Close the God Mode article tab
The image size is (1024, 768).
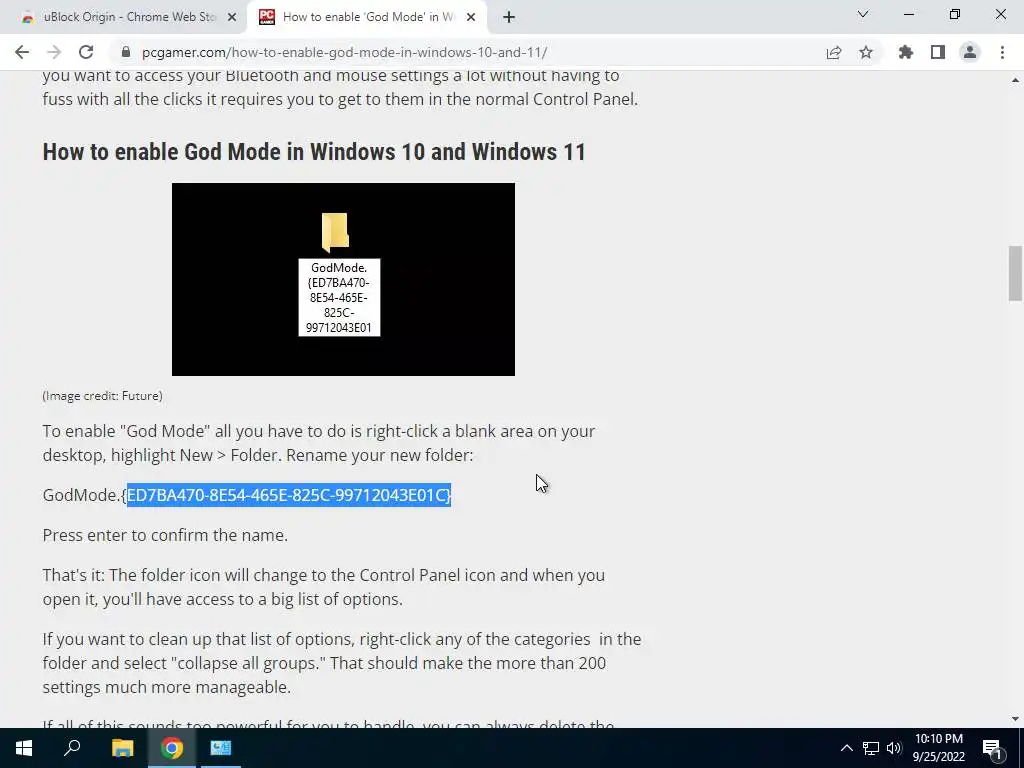click(471, 18)
